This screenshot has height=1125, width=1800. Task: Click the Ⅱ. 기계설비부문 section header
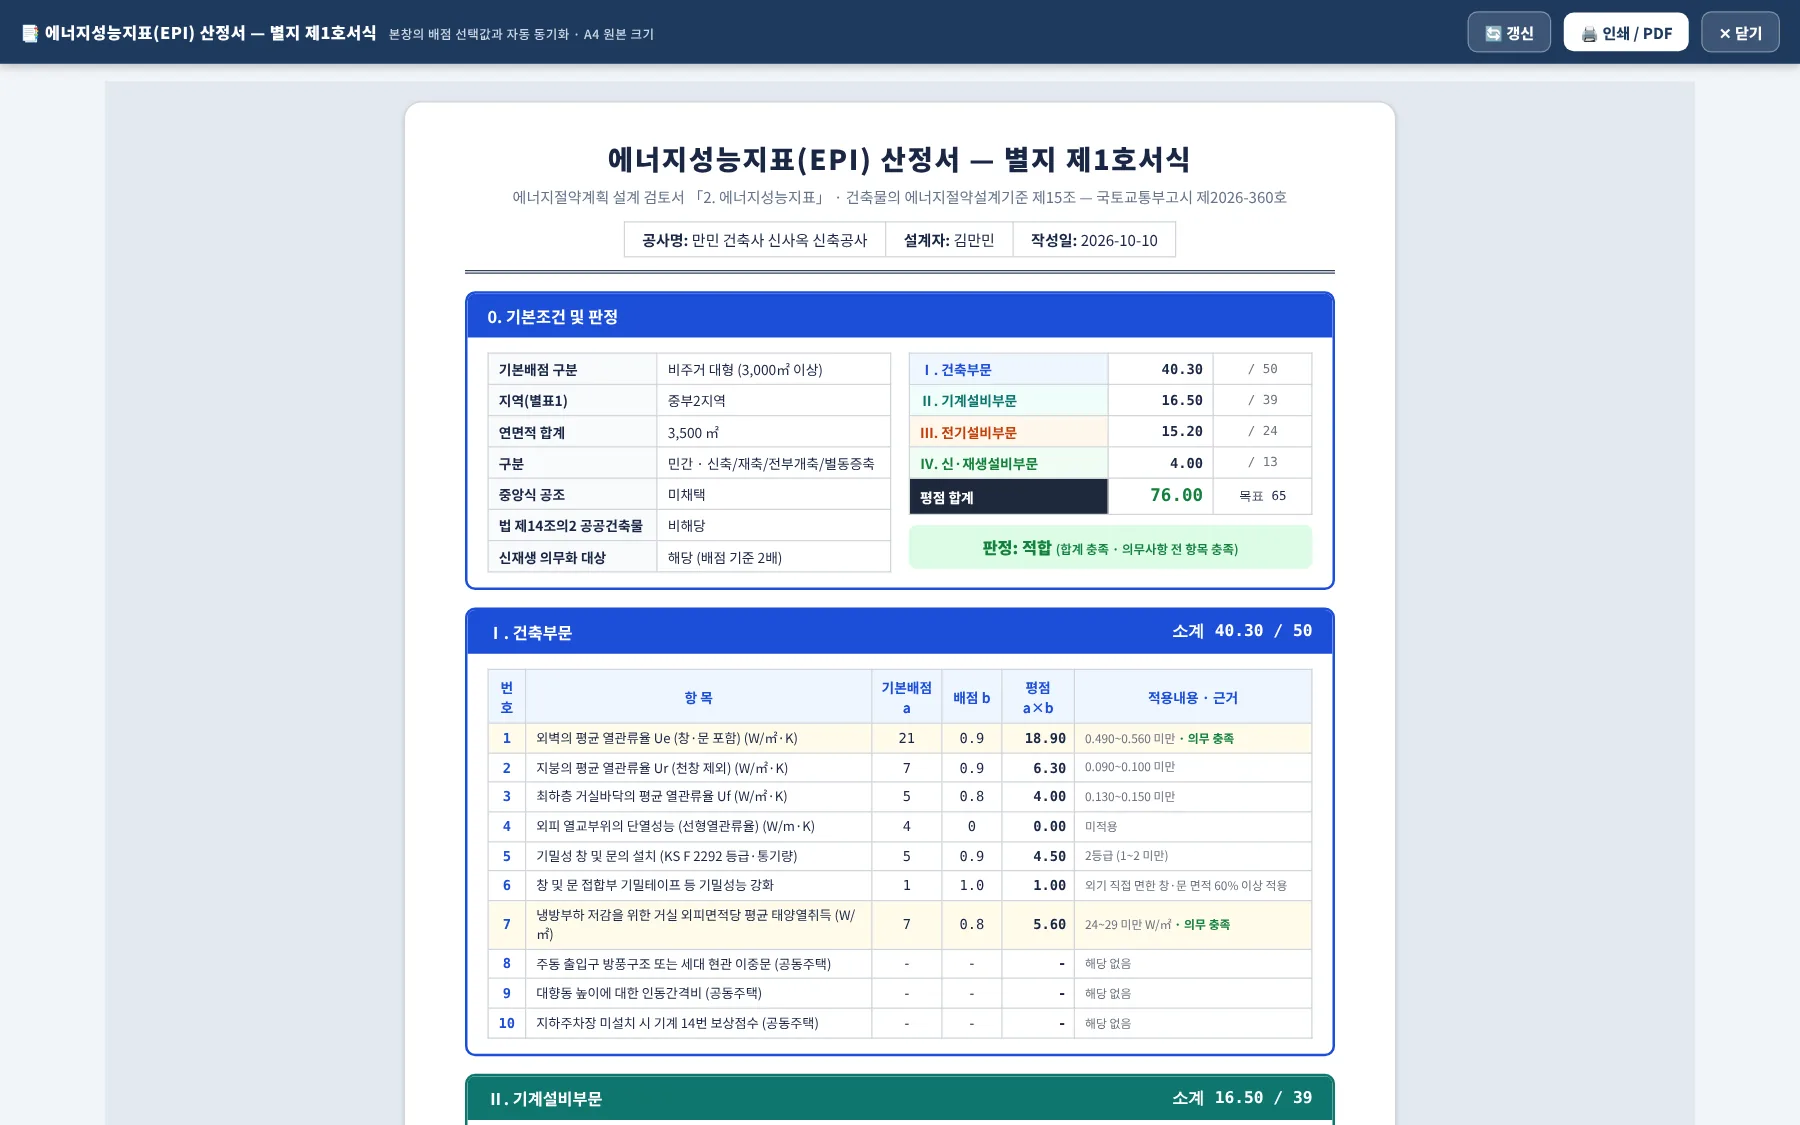click(x=900, y=1098)
